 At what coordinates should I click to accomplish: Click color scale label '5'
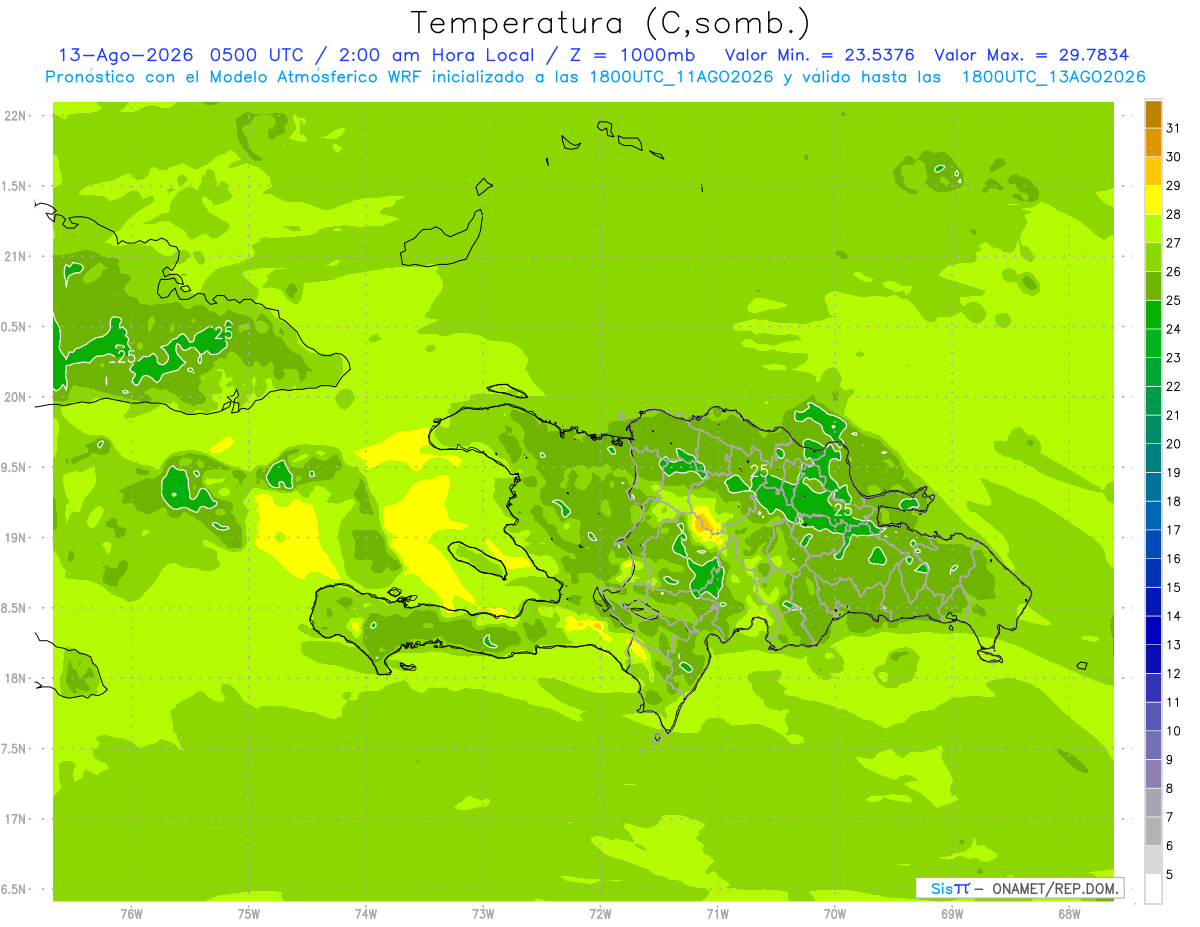click(1170, 875)
